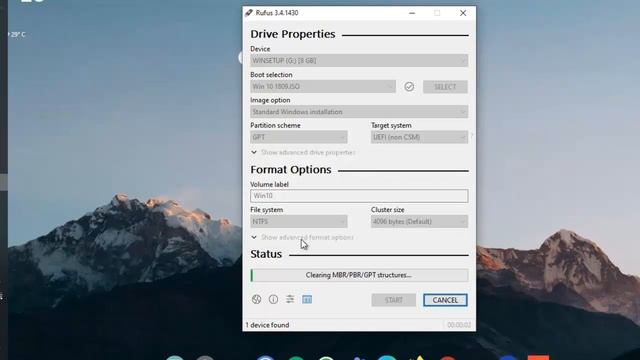This screenshot has height=360, width=640.
Task: Click the SELECT button for boot image
Action: click(445, 87)
